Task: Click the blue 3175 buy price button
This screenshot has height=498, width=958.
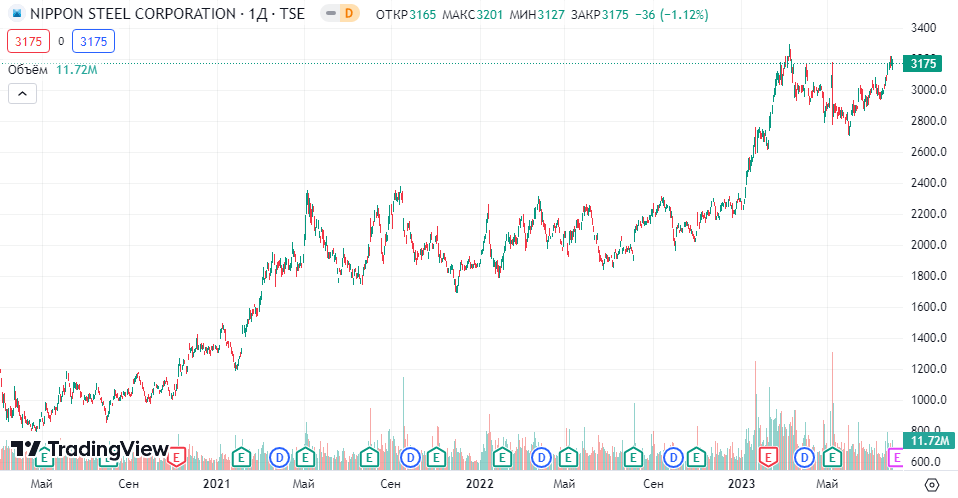Action: click(93, 42)
